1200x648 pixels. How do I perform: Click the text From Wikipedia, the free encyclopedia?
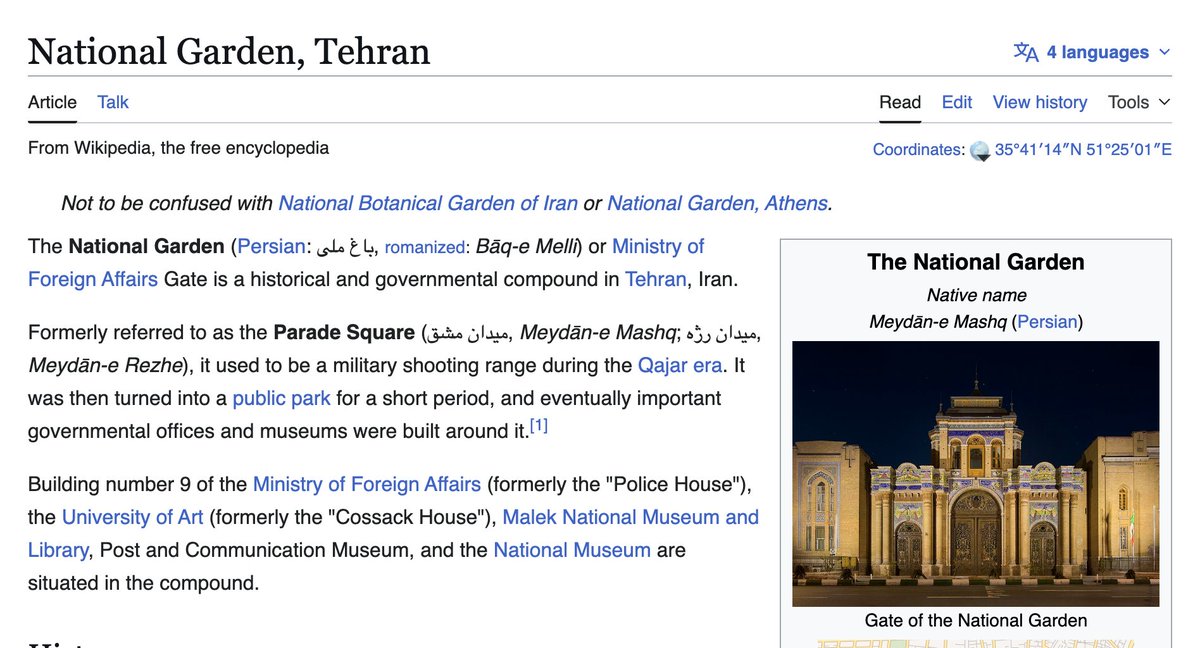point(178,148)
